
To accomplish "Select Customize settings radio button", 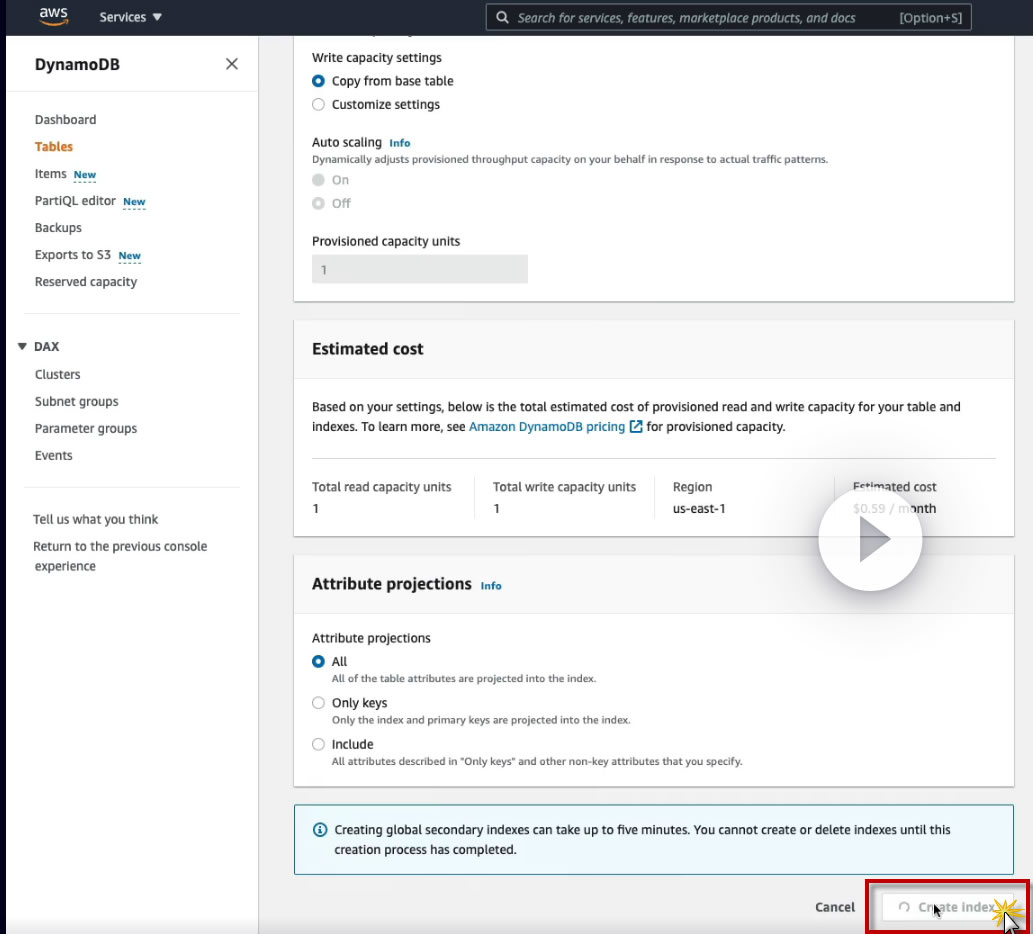I will click(318, 104).
